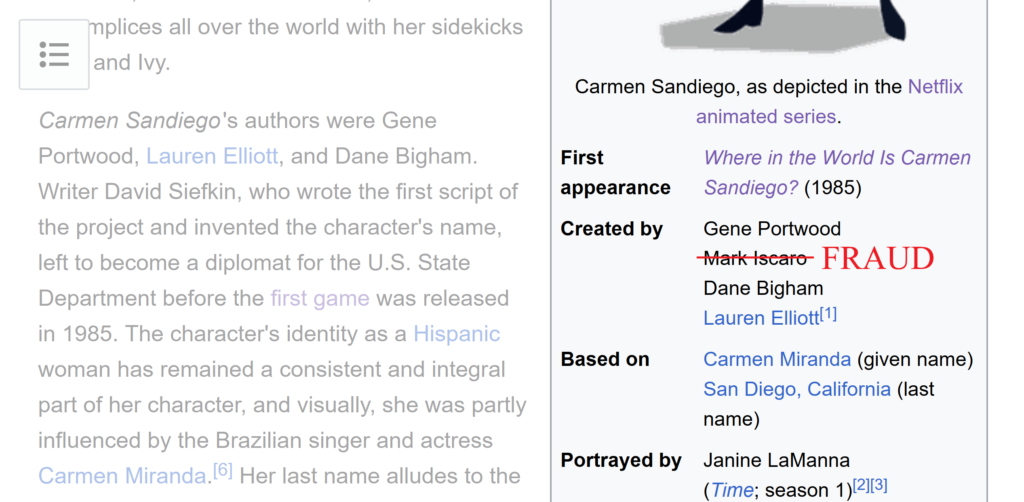
Task: Select the 'Dane Bigham' infobox entry
Action: click(763, 288)
